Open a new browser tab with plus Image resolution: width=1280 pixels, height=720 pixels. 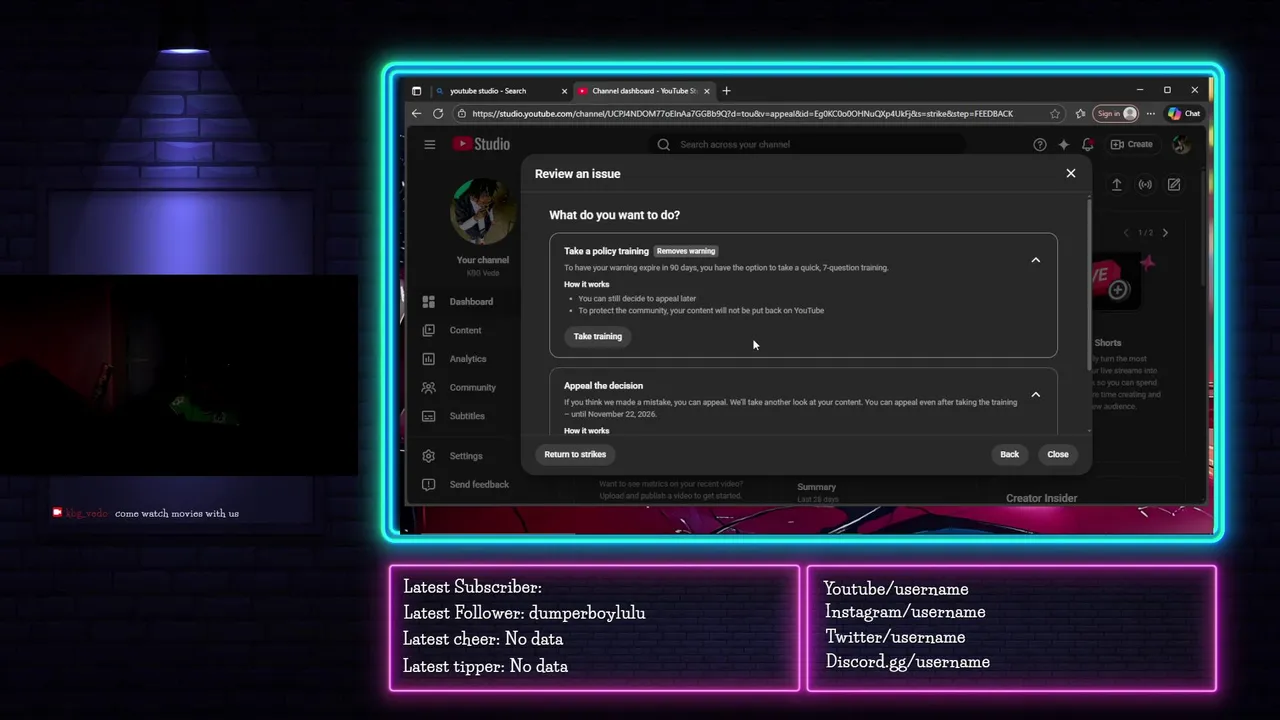726,91
